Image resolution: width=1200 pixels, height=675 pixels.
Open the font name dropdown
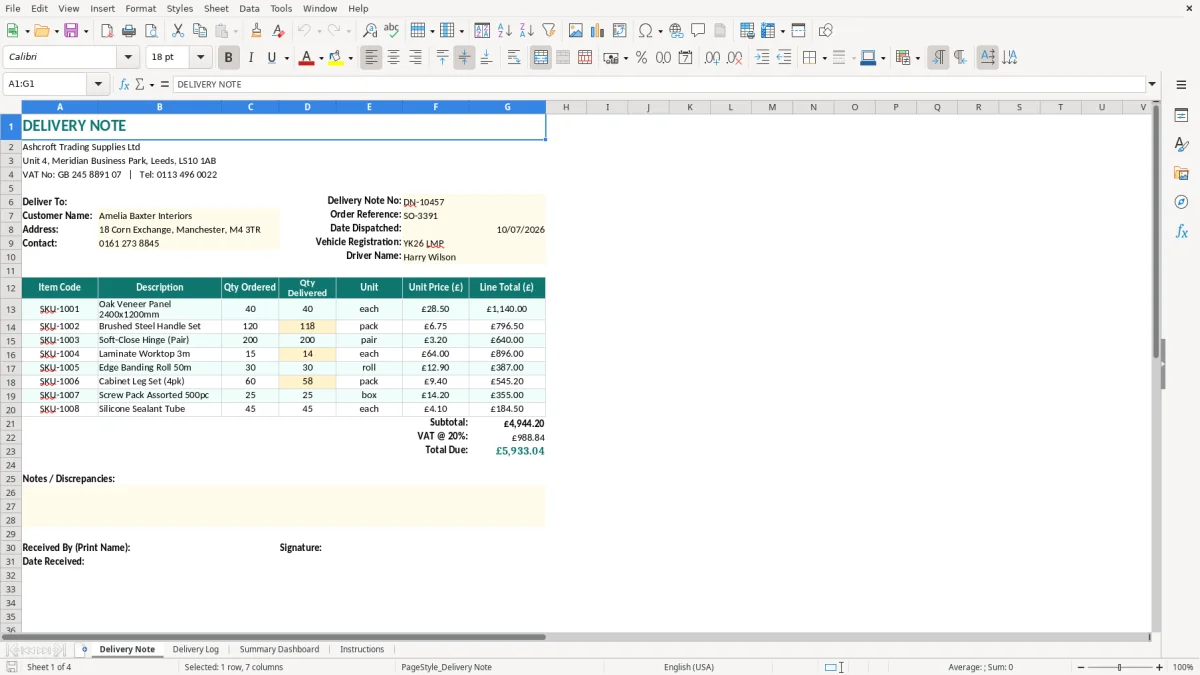[x=128, y=58]
